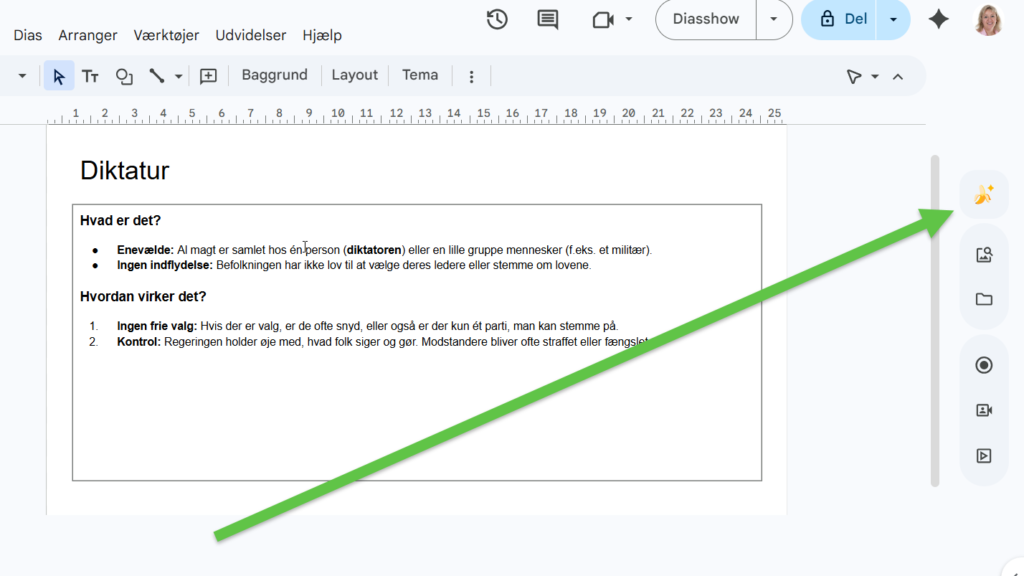Expand the line tool dropdown arrow
Screen dimensions: 1024x576
[x=179, y=76]
